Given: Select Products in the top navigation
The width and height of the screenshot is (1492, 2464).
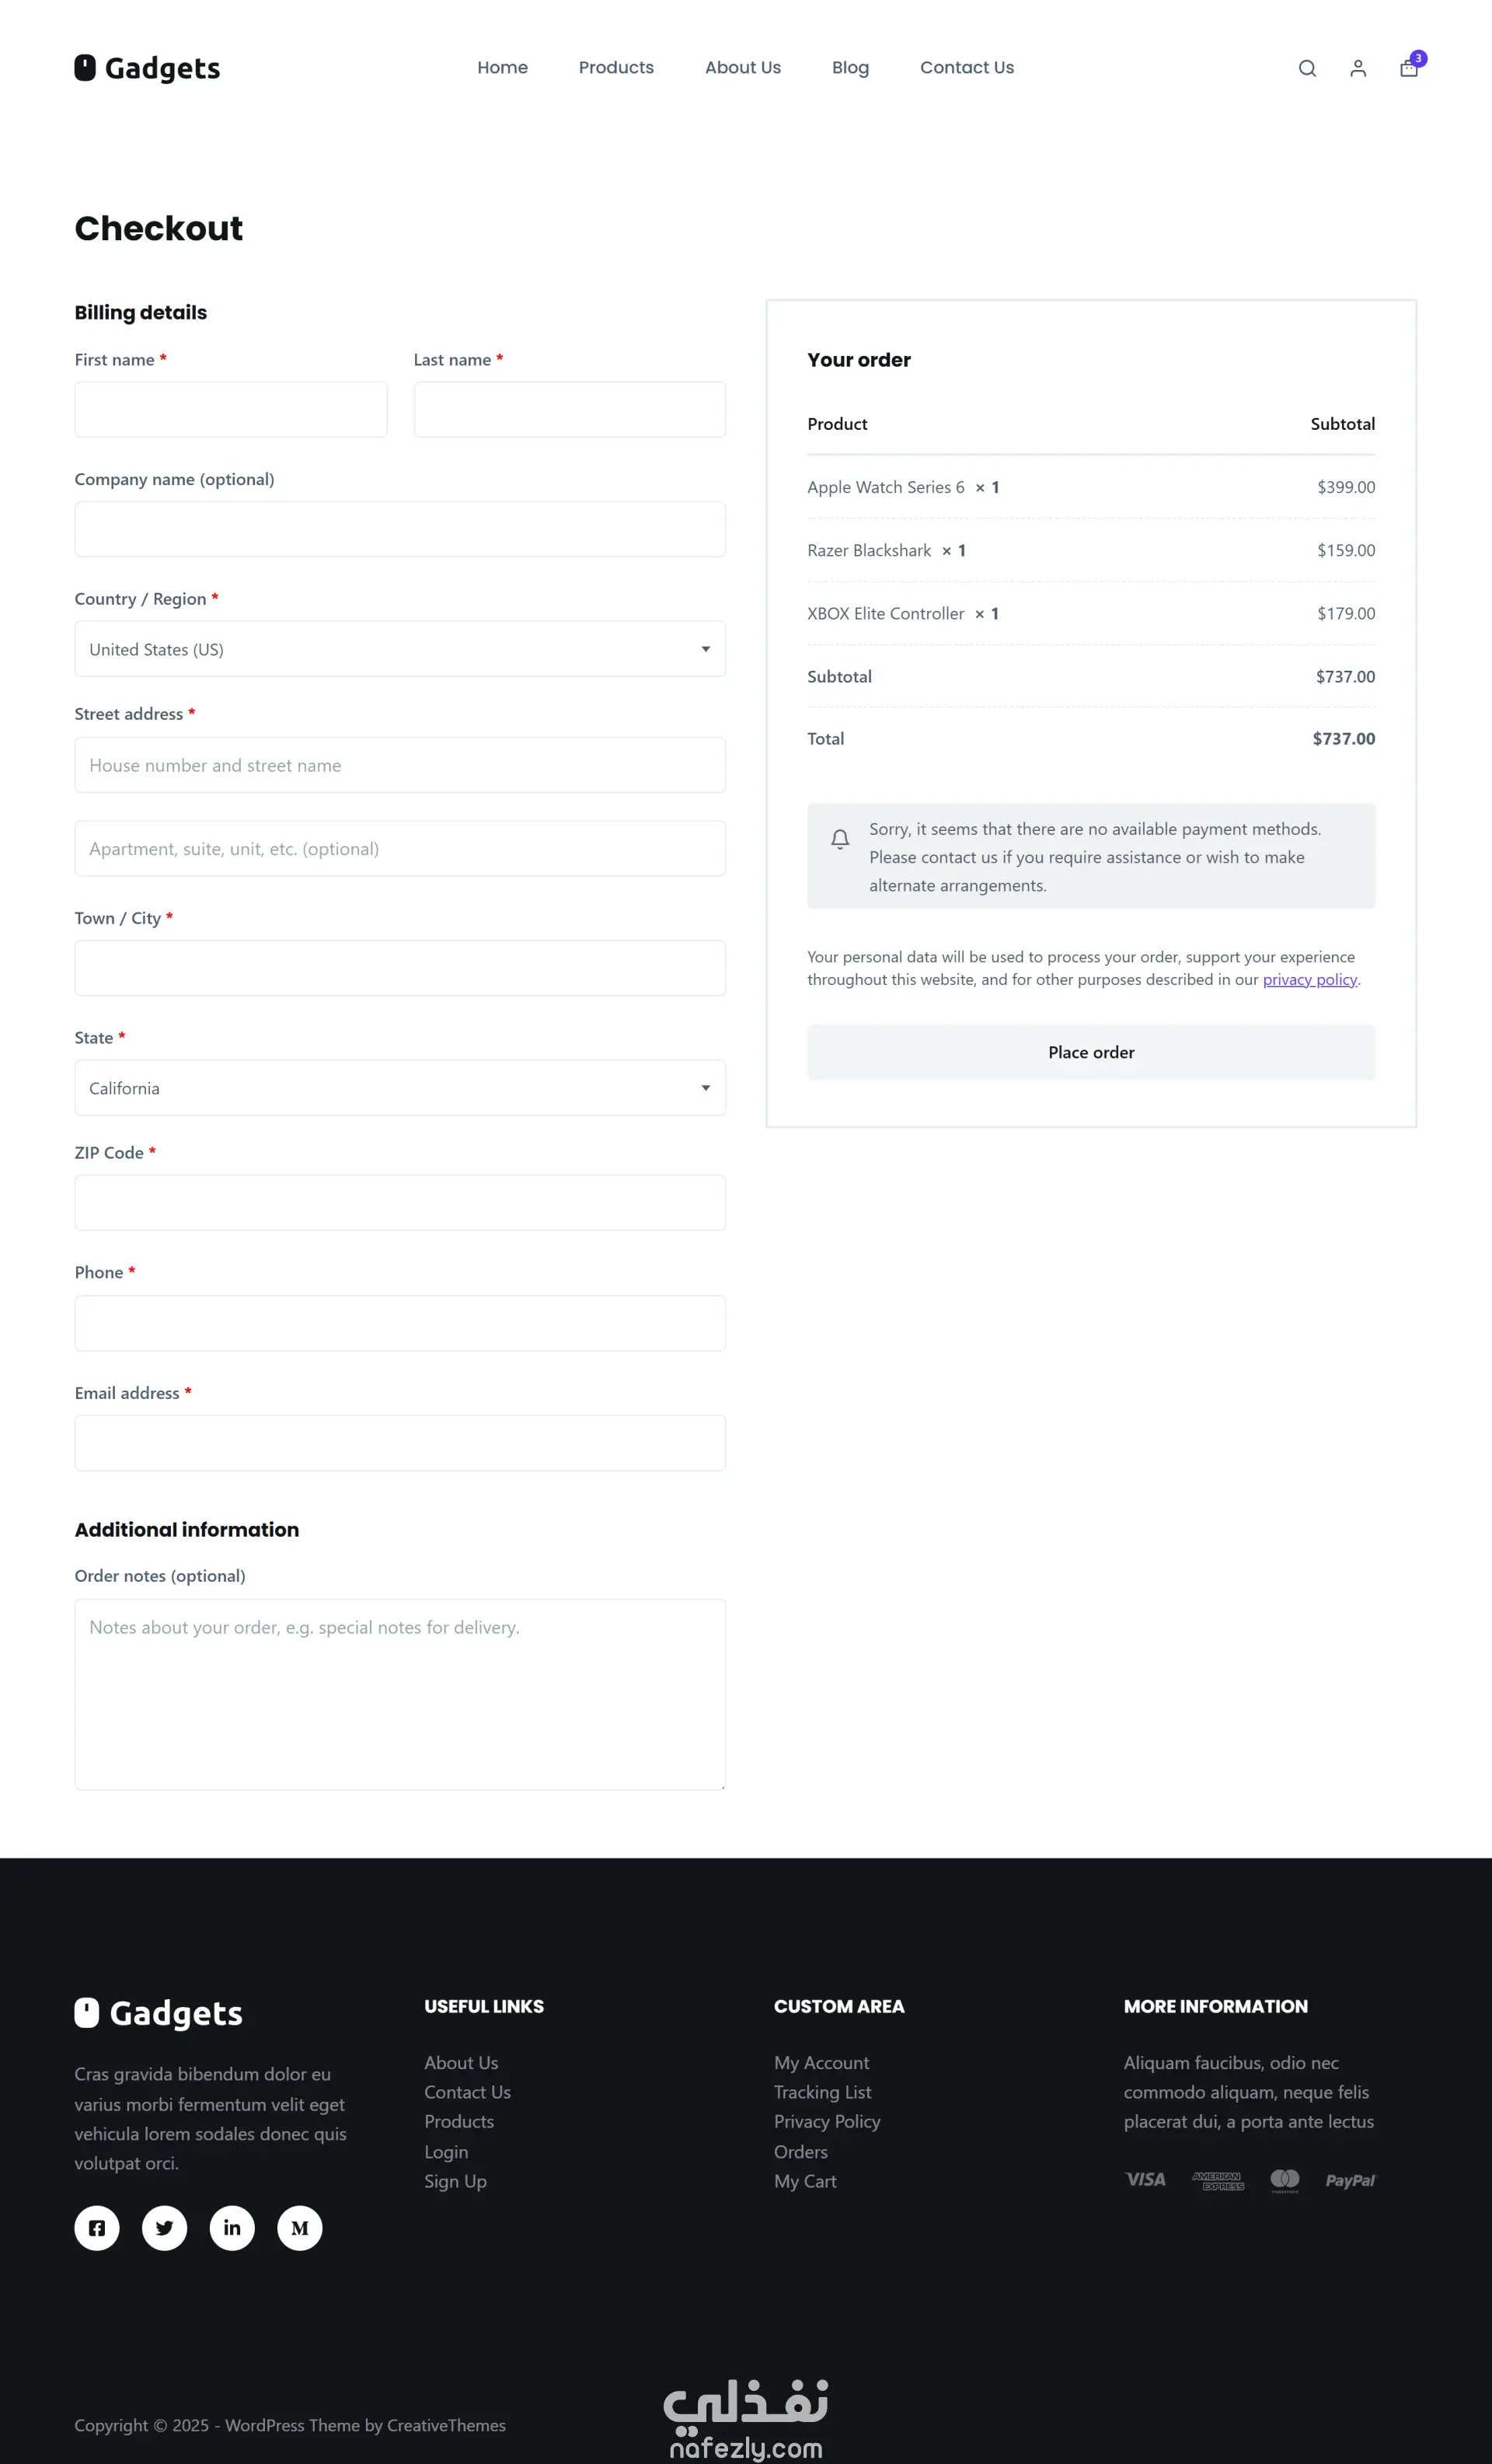Looking at the screenshot, I should pyautogui.click(x=616, y=68).
